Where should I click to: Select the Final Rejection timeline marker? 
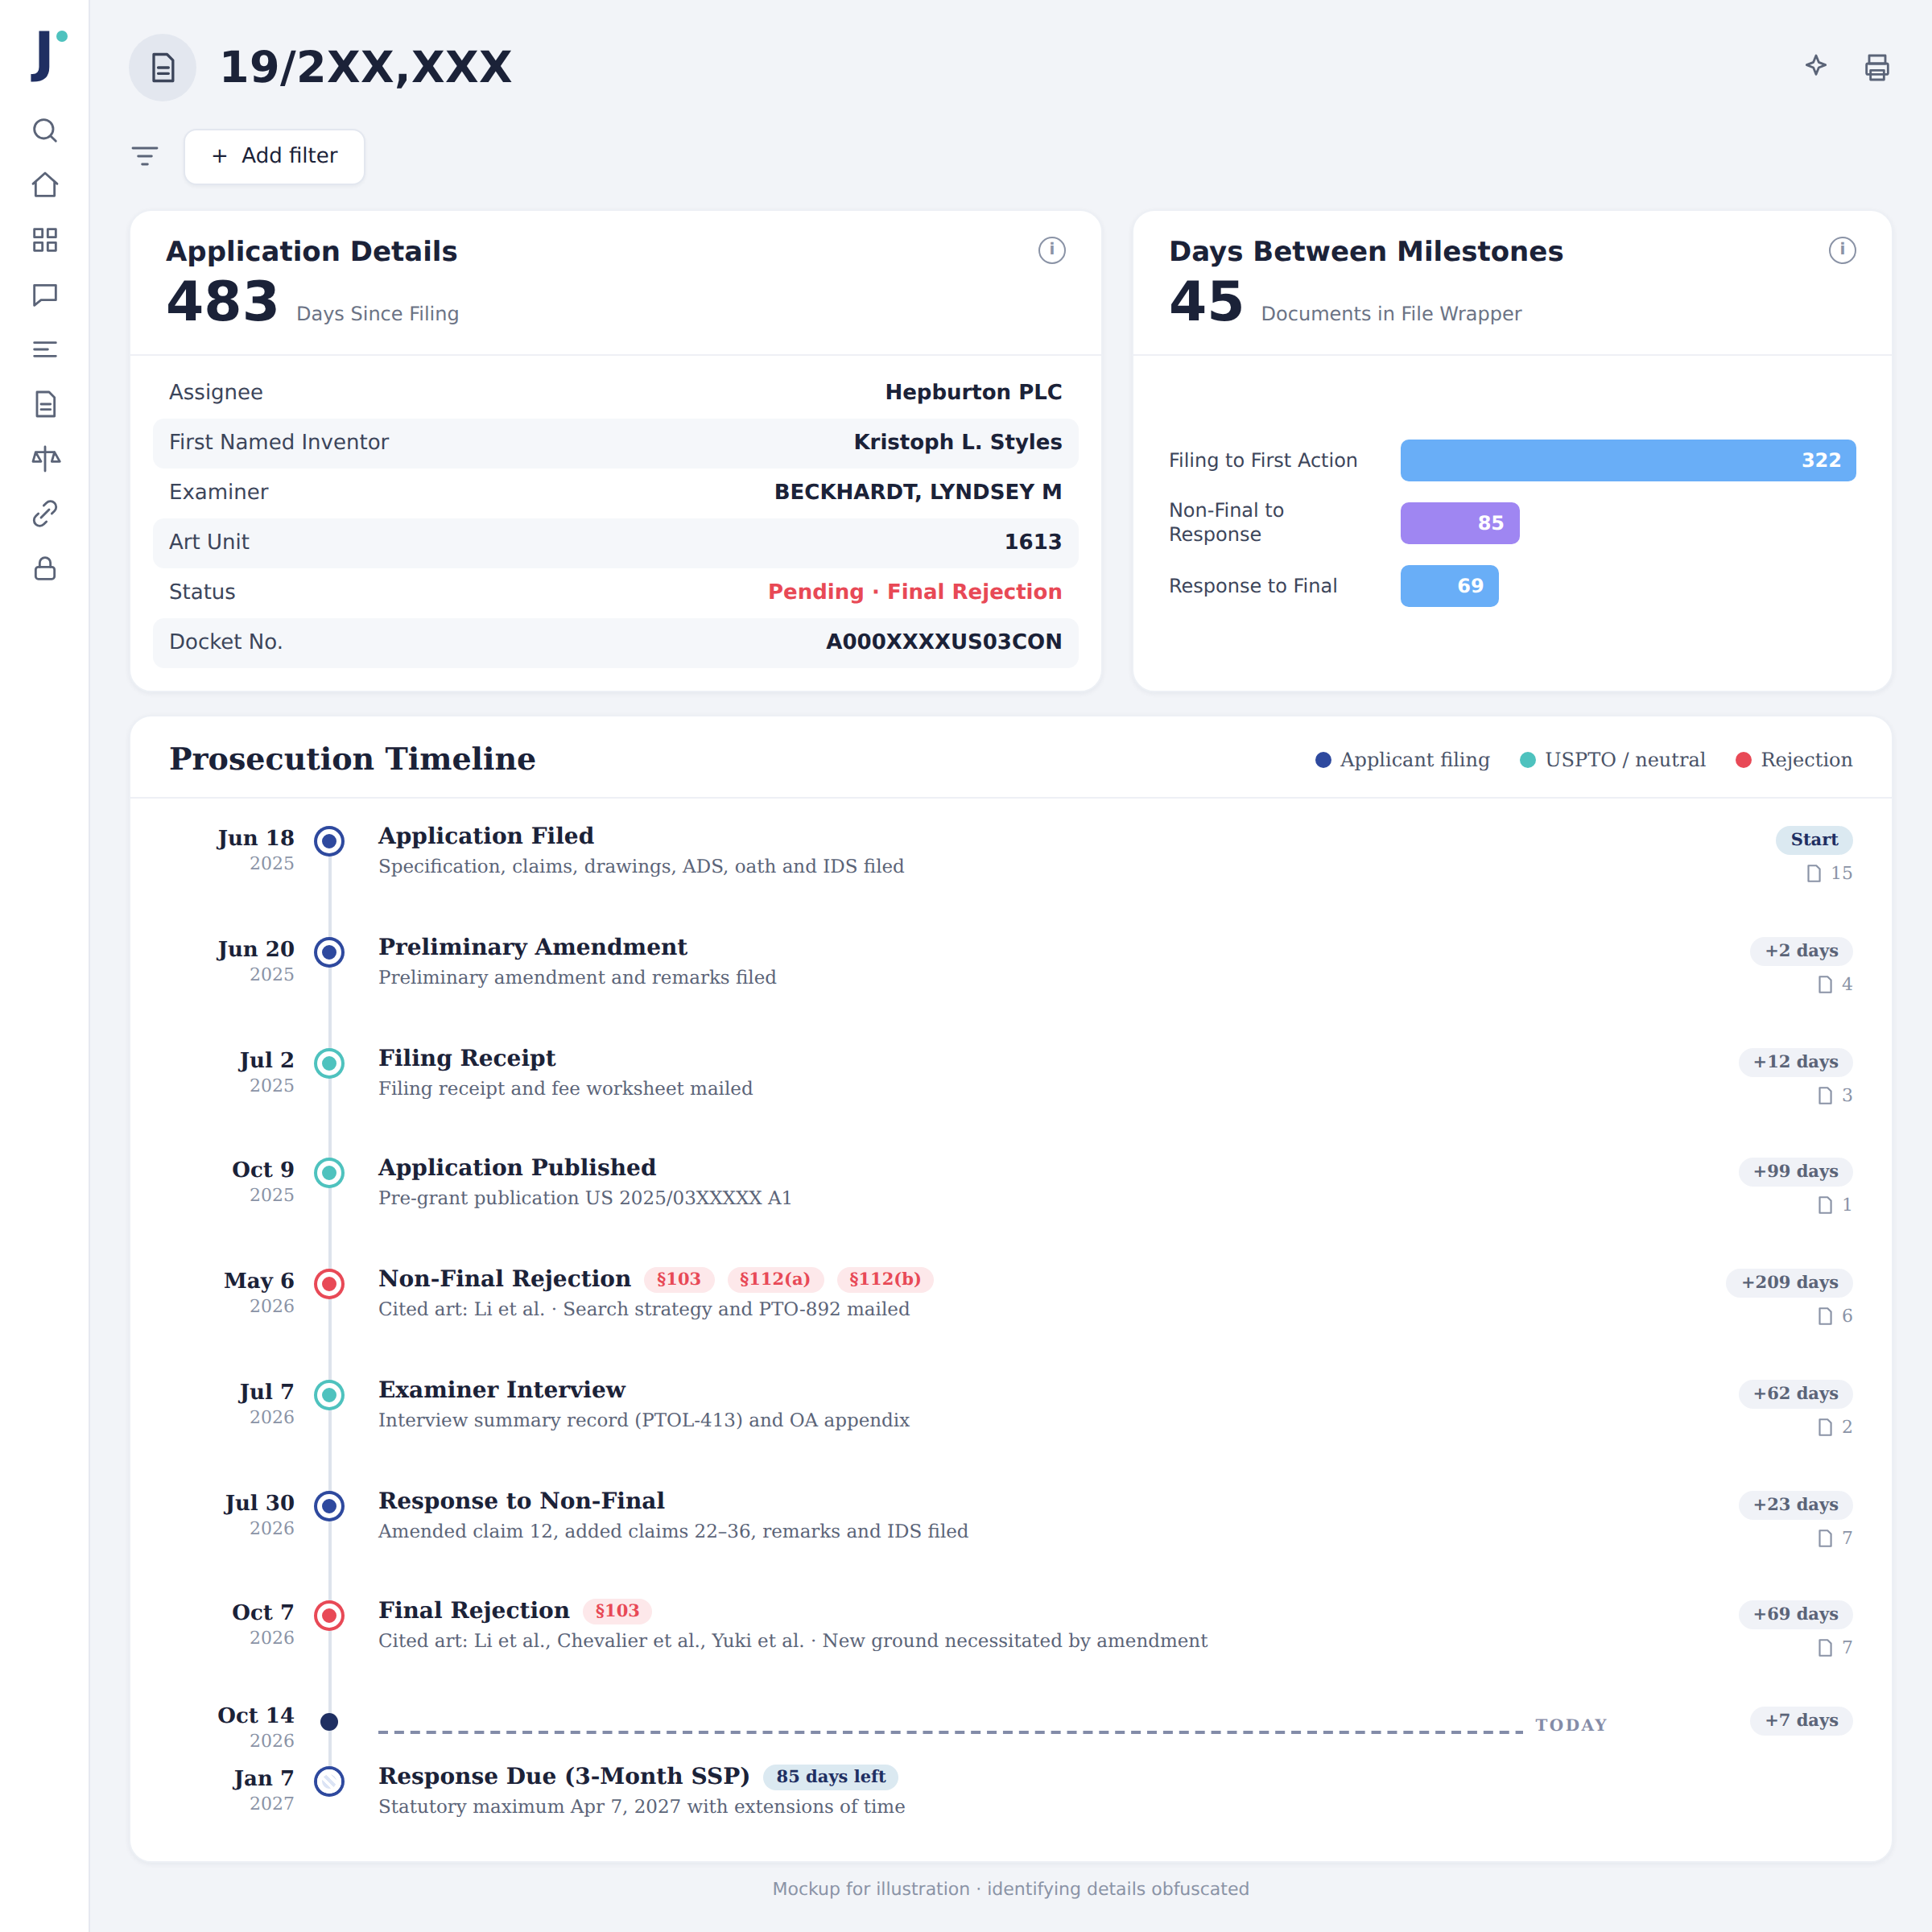(x=329, y=1616)
